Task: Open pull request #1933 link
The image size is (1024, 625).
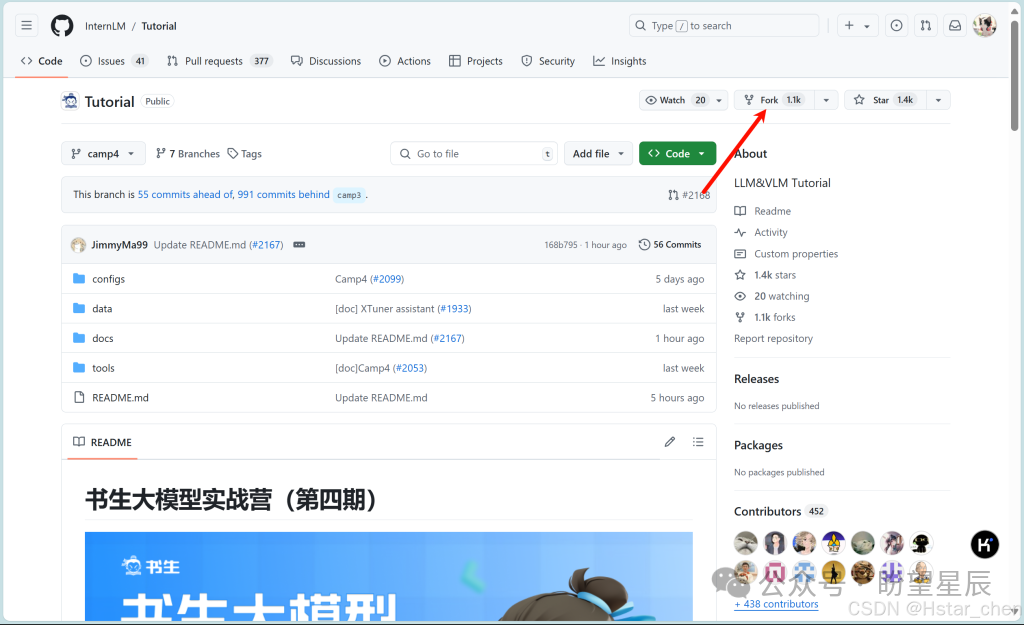Action: 454,308
